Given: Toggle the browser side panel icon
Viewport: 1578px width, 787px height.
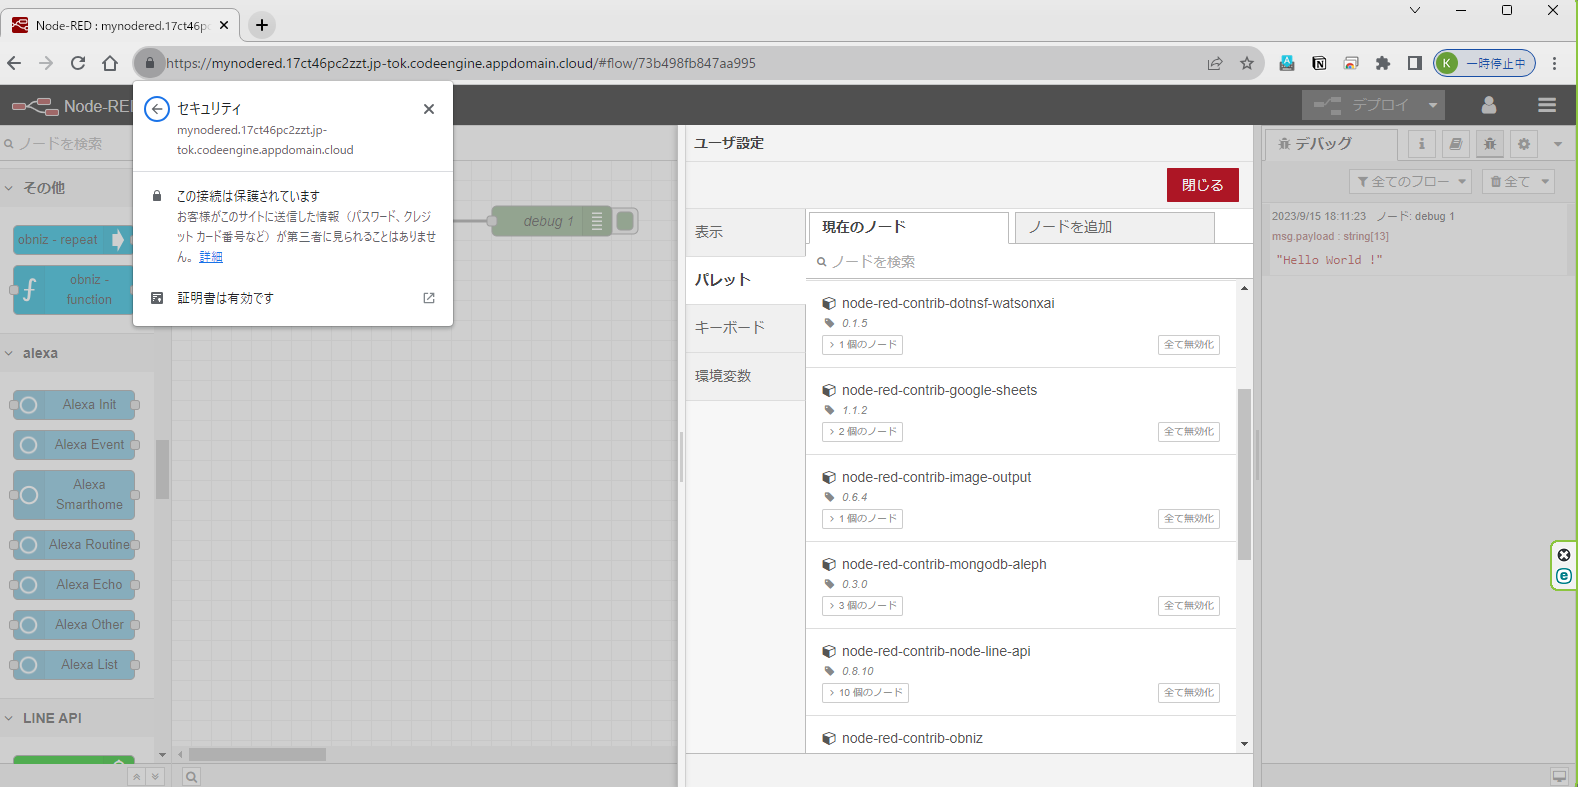Looking at the screenshot, I should (x=1414, y=63).
